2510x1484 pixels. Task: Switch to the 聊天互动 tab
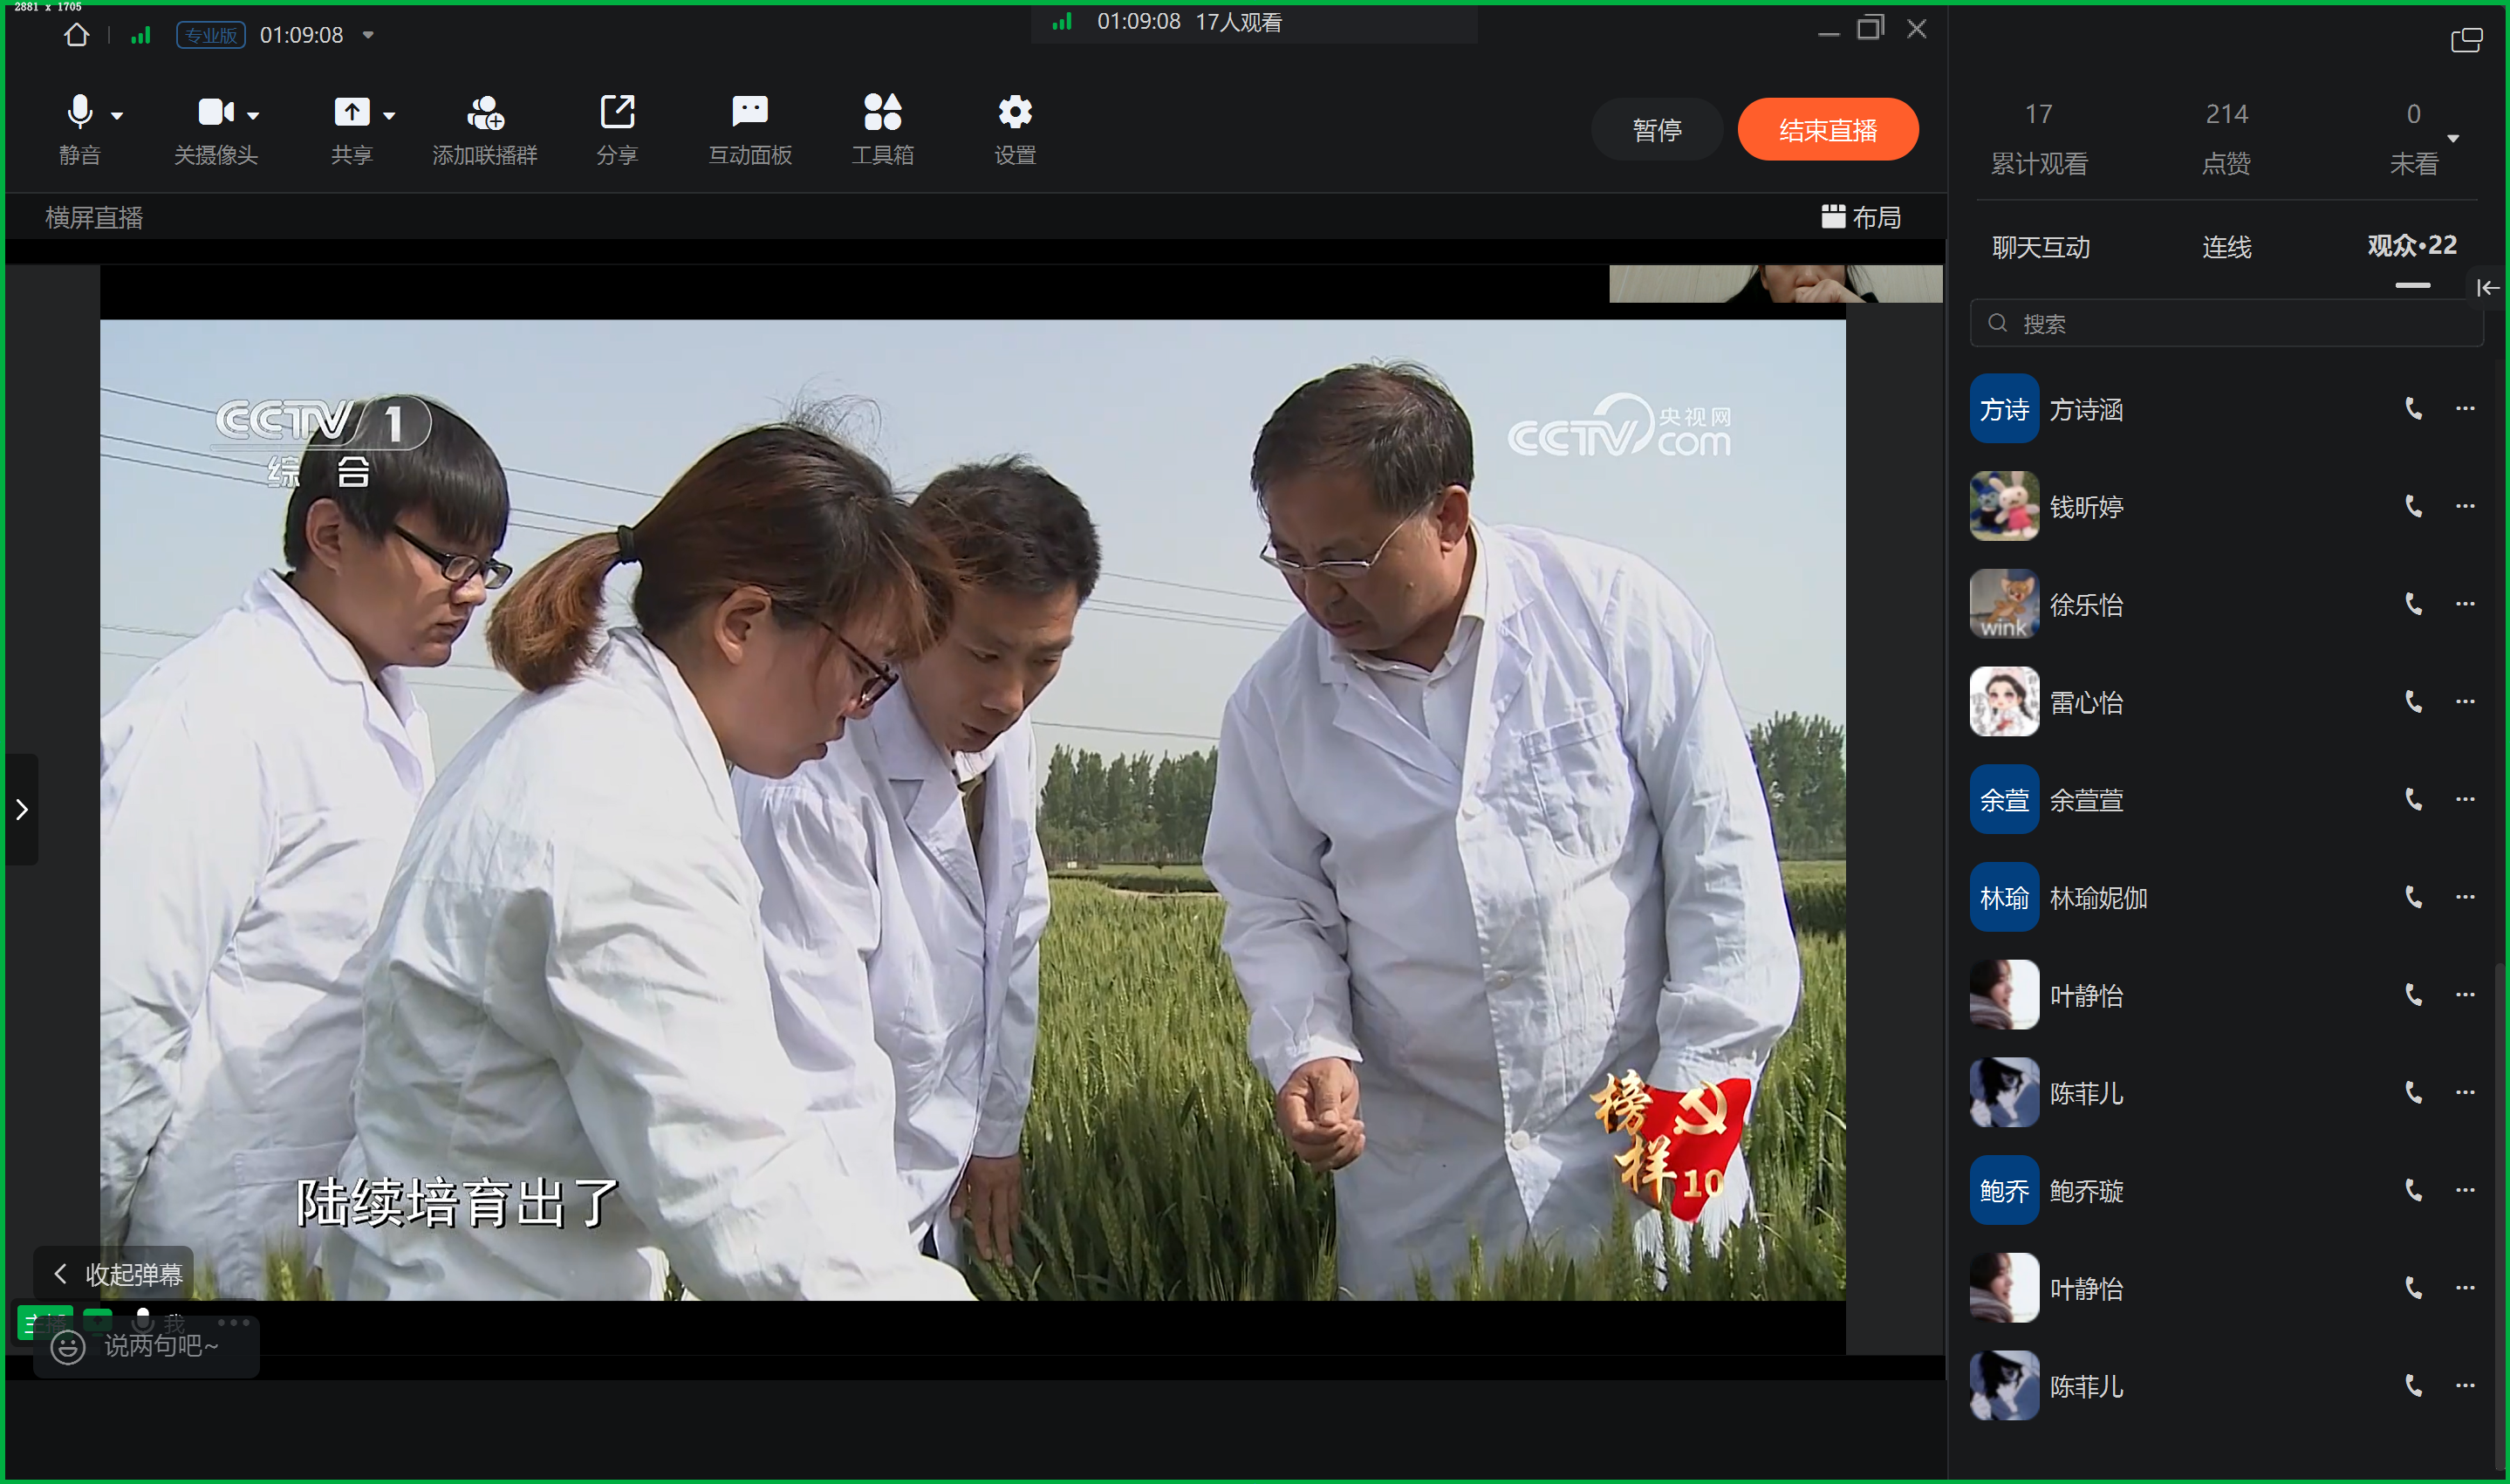2040,247
